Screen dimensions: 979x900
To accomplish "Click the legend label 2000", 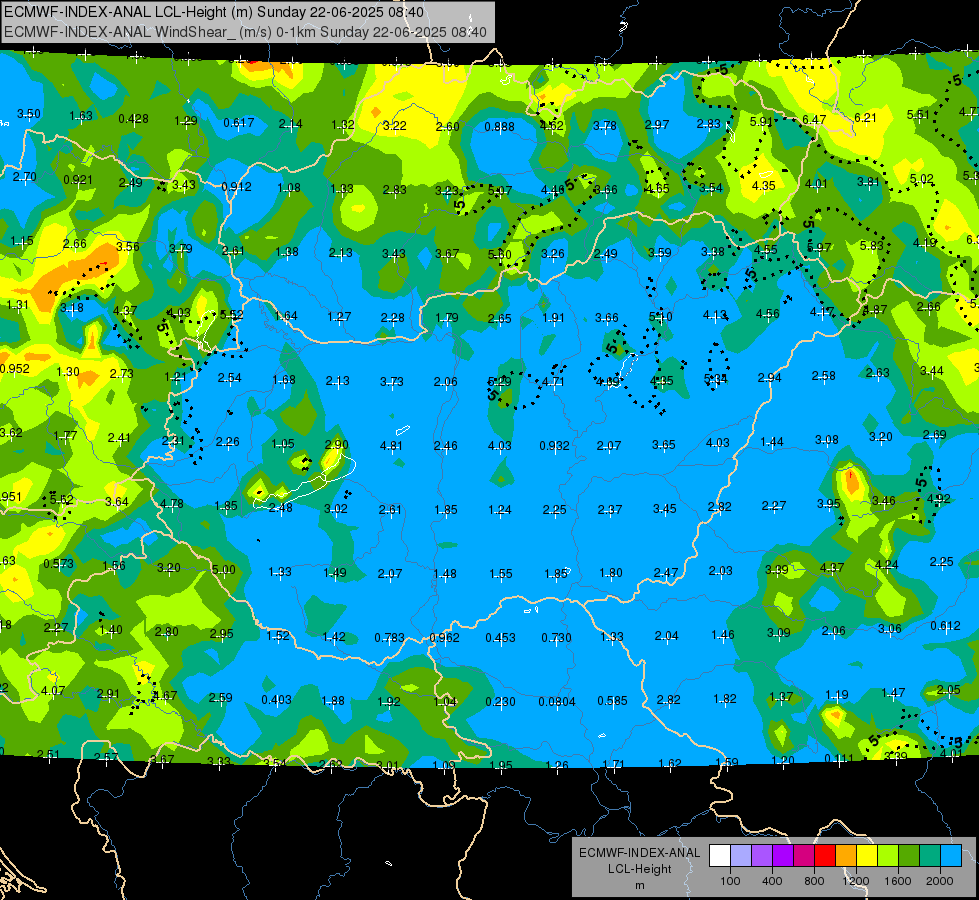I will click(x=940, y=881).
